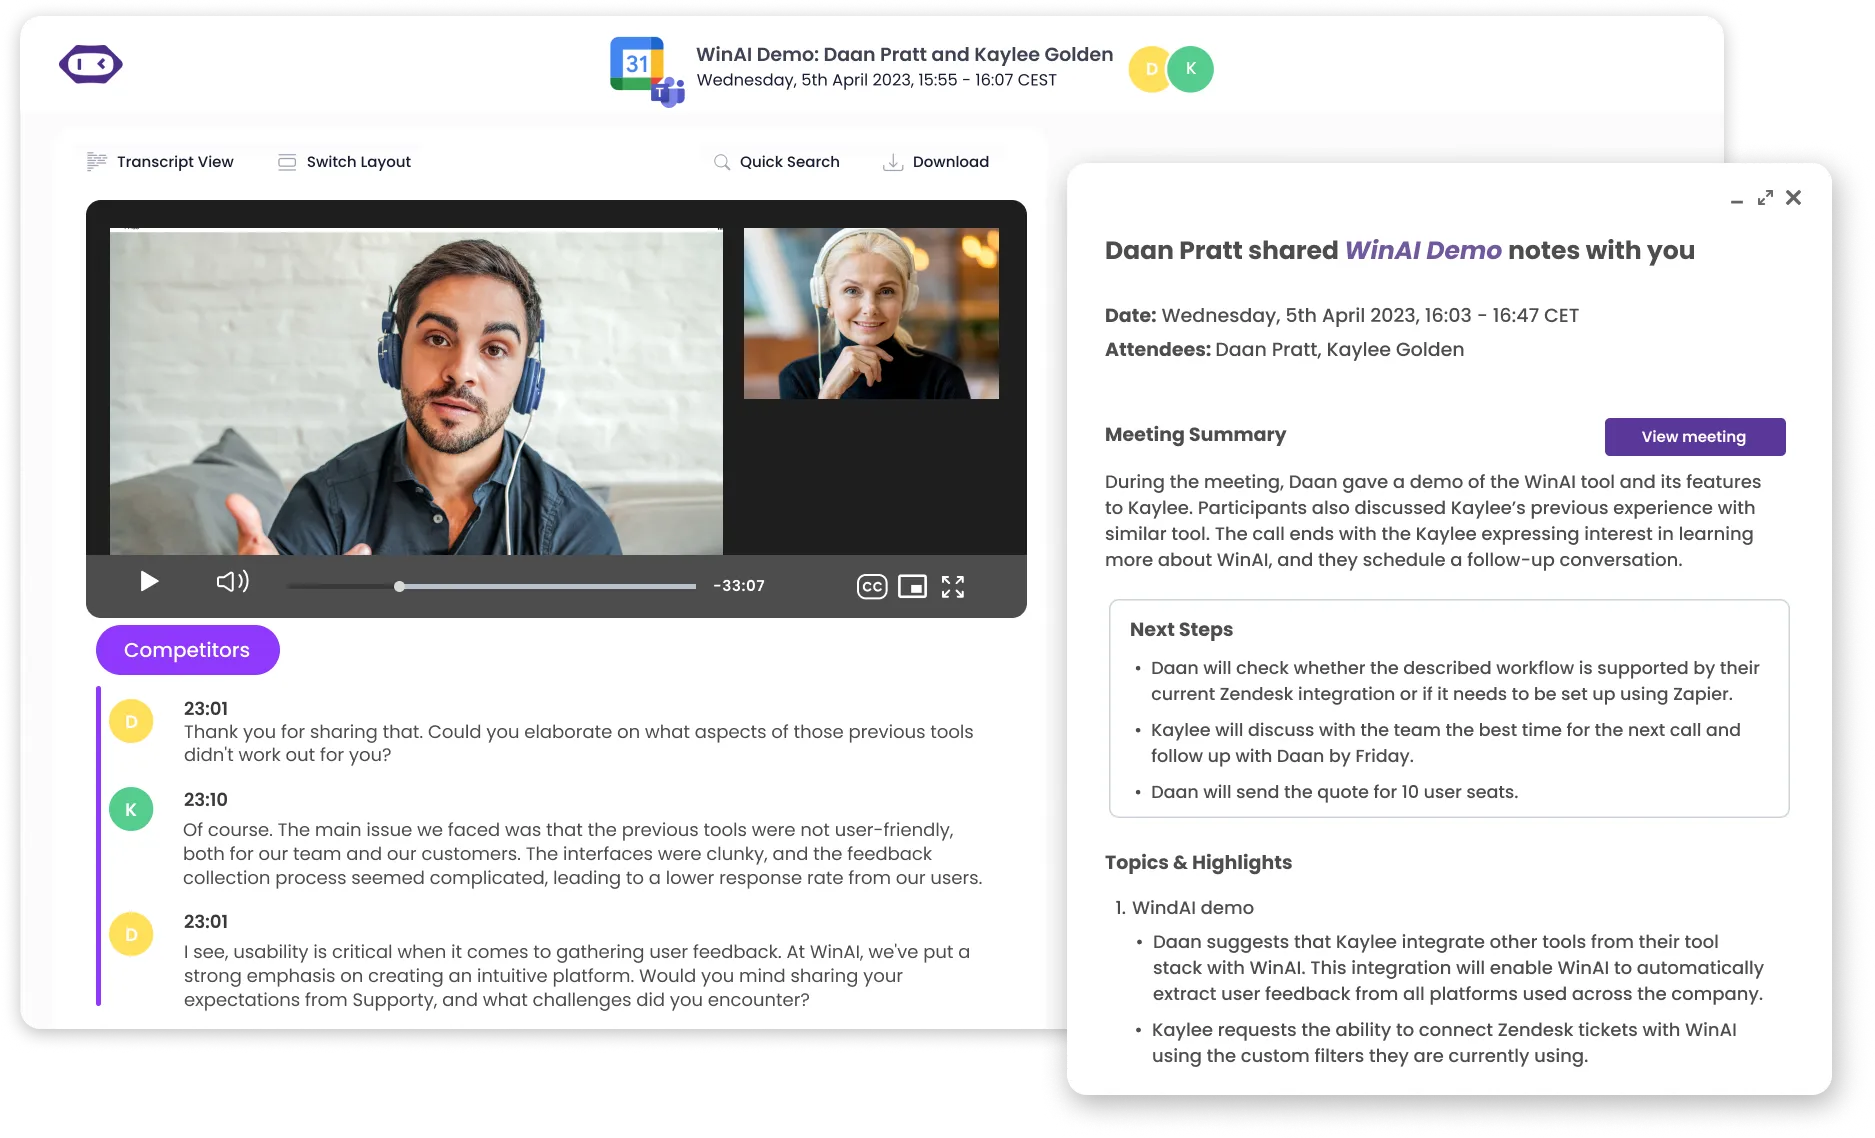This screenshot has width=1875, height=1138.
Task: Click 'Kaylee requests the ability' highlight
Action: [1444, 1043]
